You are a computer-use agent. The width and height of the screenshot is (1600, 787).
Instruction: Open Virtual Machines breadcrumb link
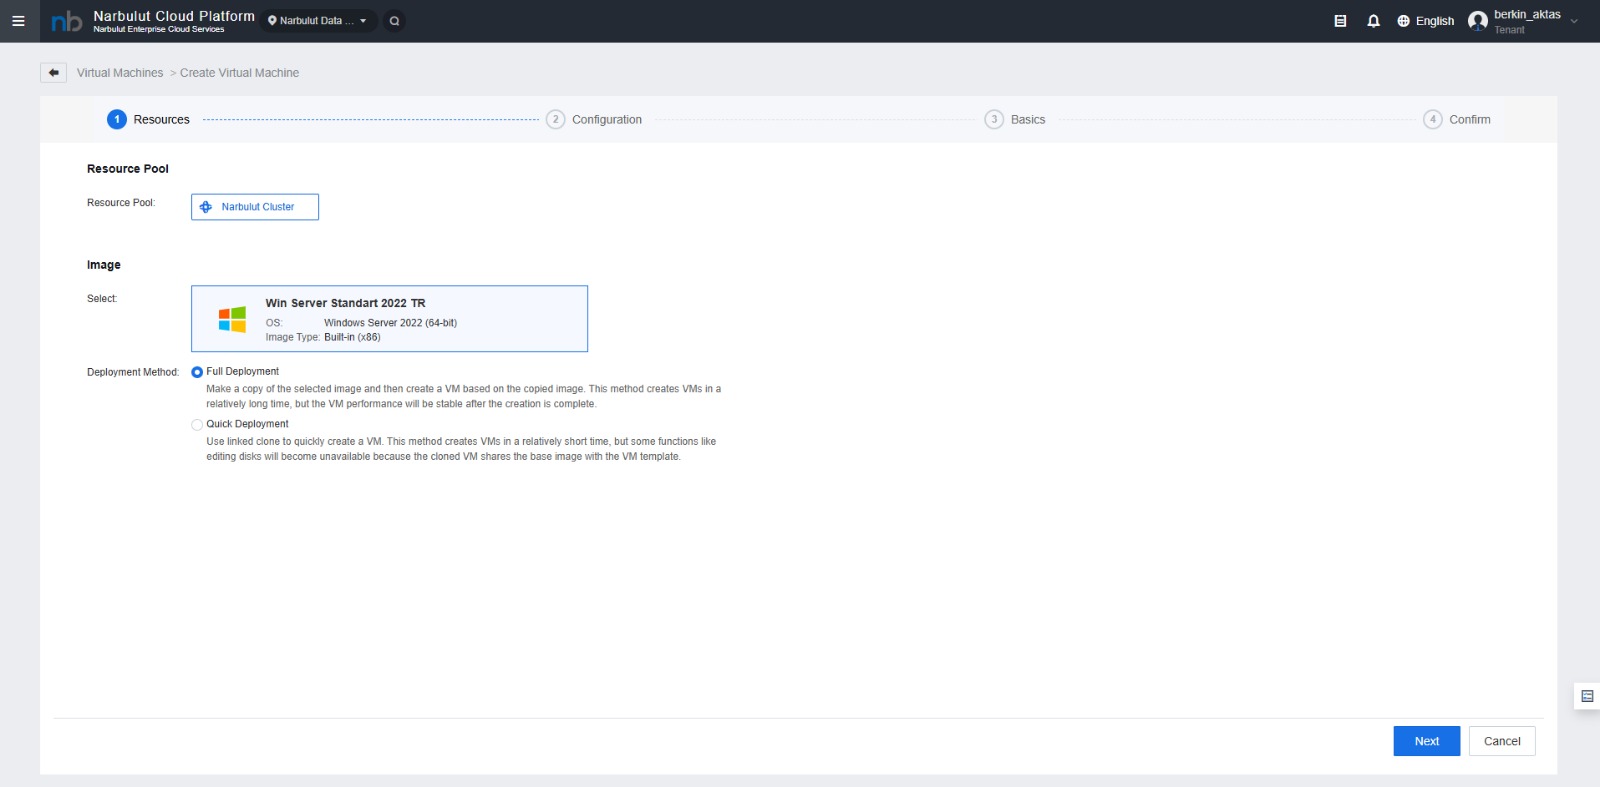[x=120, y=73]
